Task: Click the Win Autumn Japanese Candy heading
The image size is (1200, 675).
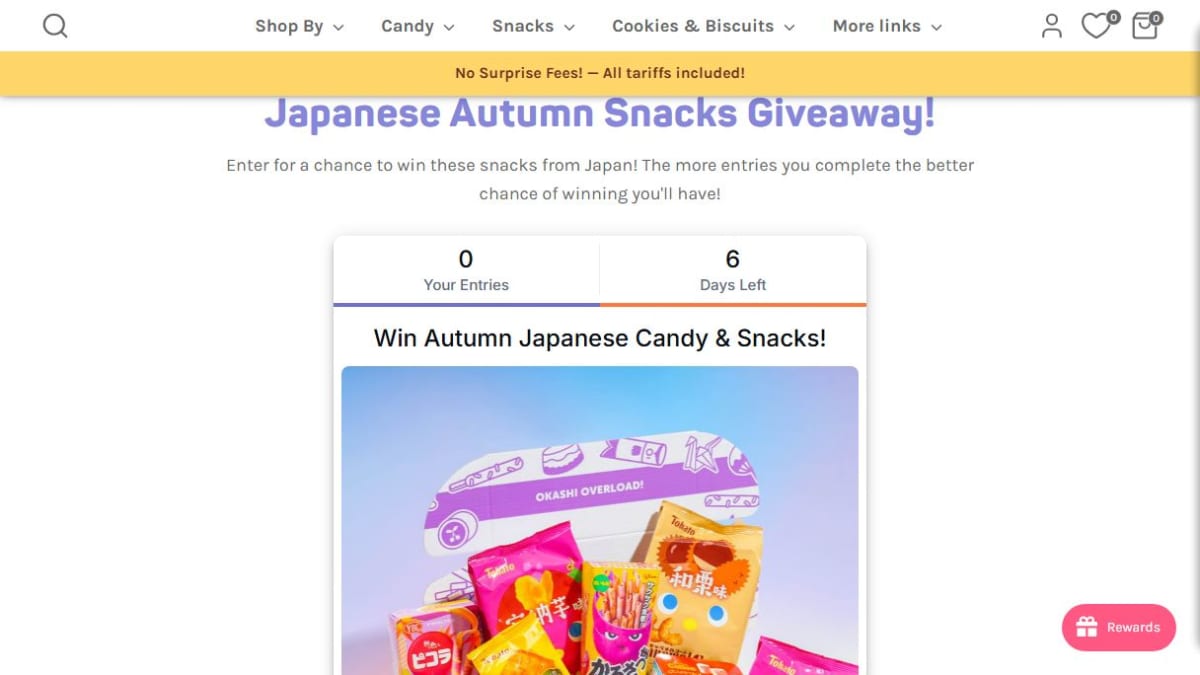Action: [600, 338]
